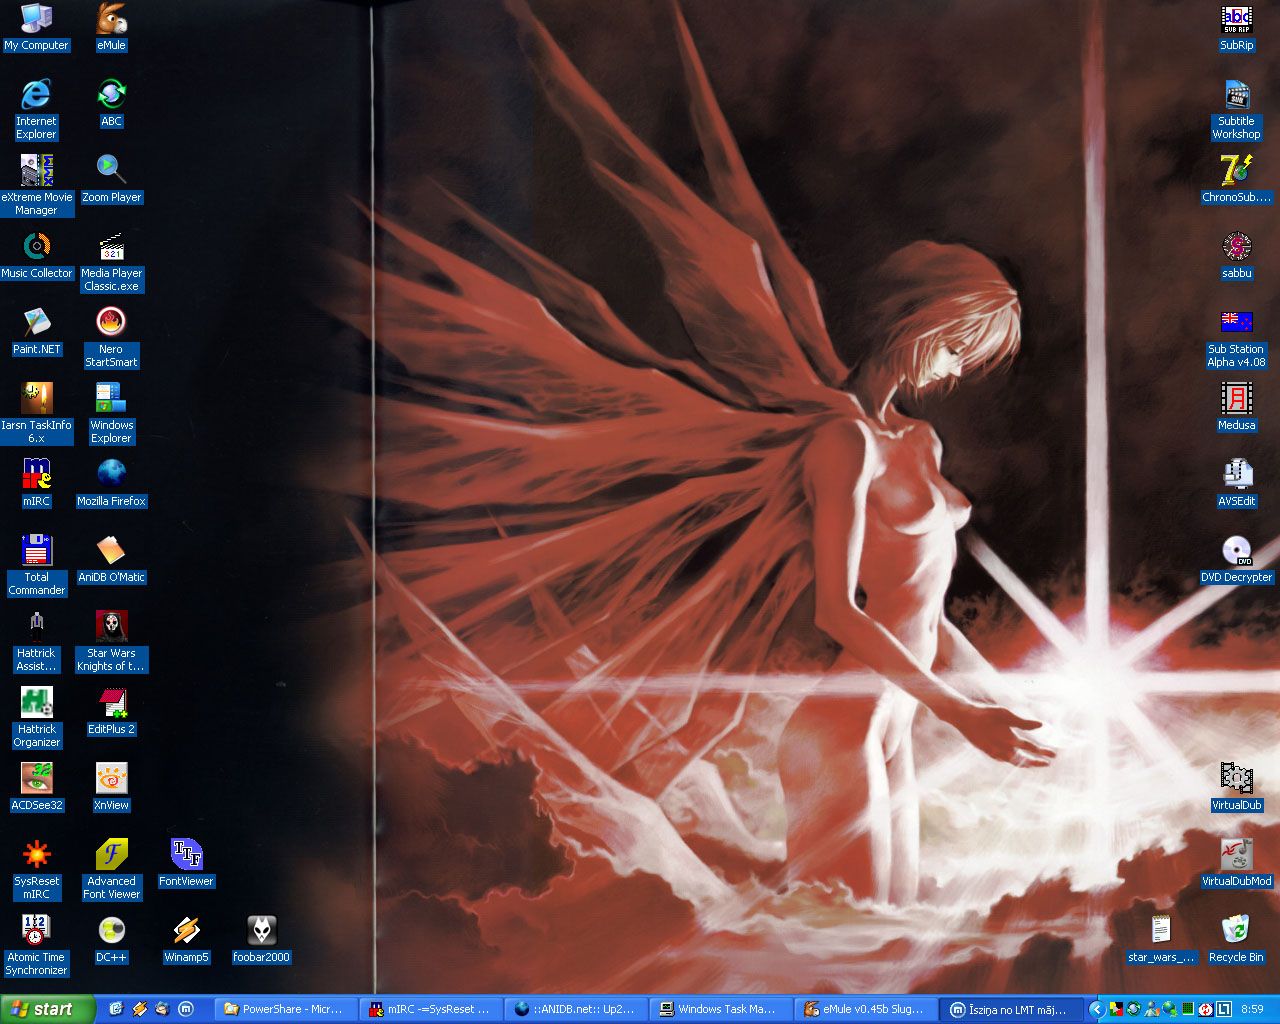Select the DC++ desktop icon
Viewport: 1280px width, 1024px height.
click(111, 939)
